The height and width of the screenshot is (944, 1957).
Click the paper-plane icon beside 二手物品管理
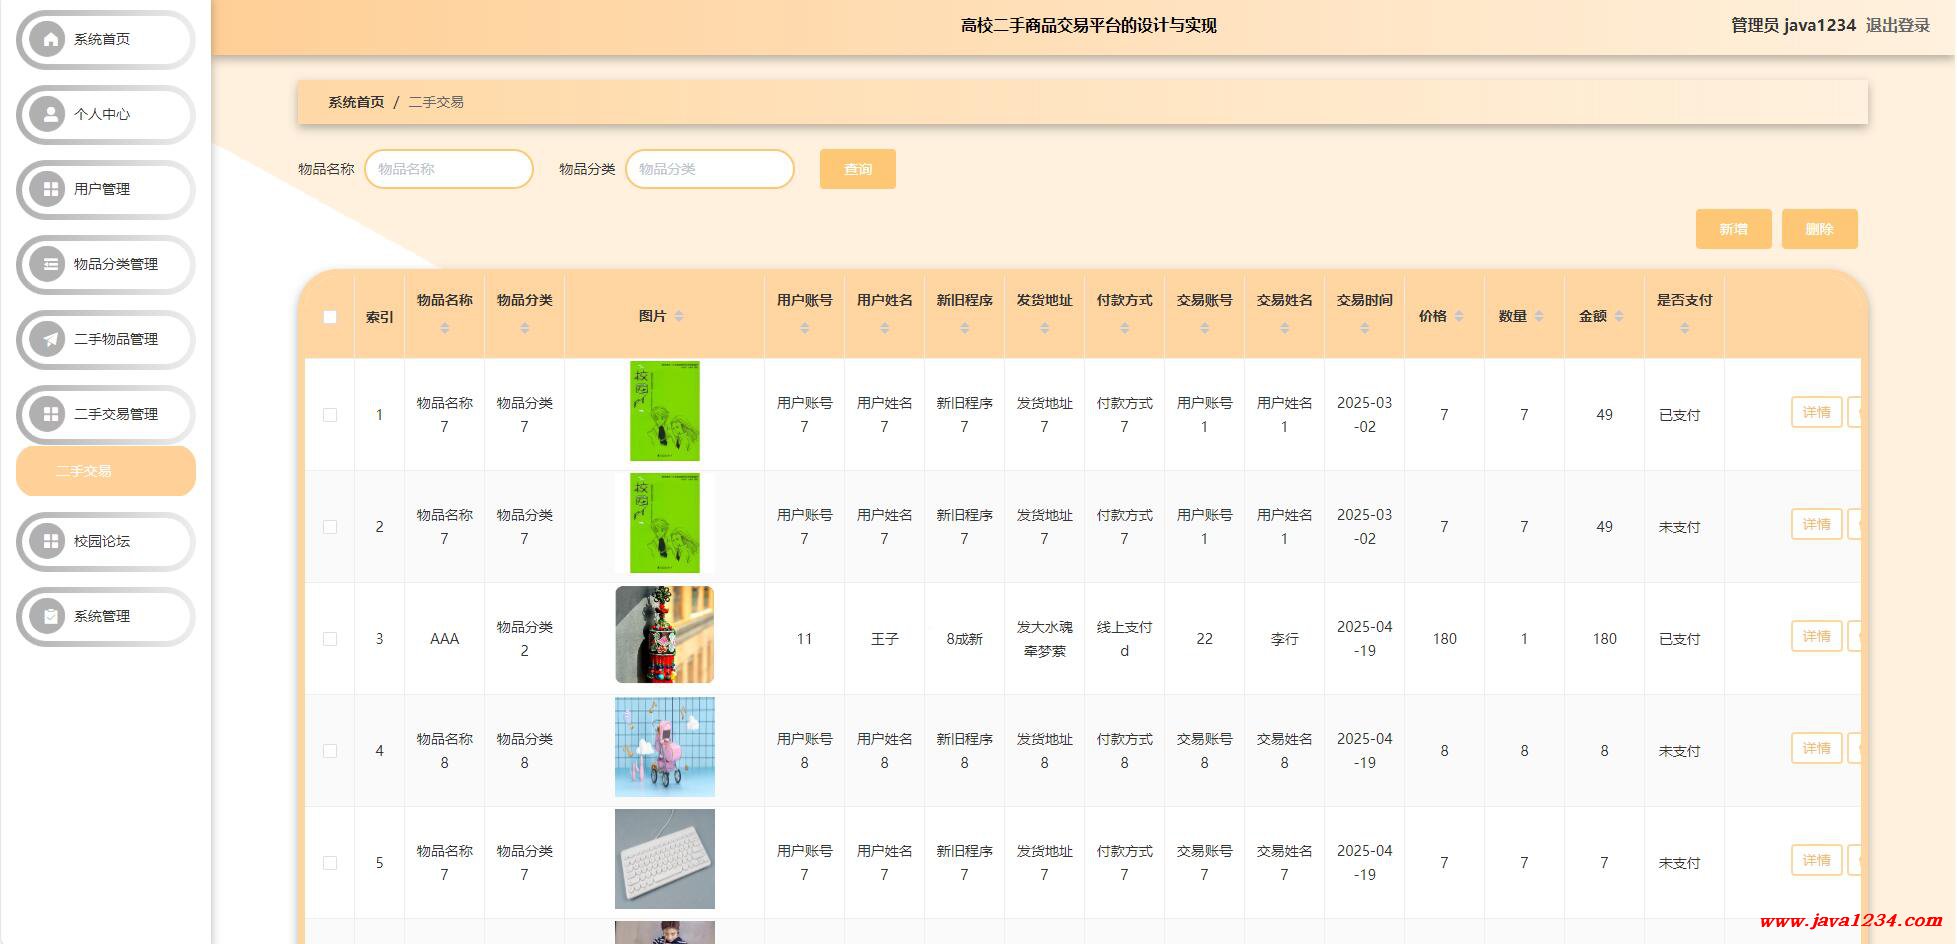pyautogui.click(x=48, y=339)
